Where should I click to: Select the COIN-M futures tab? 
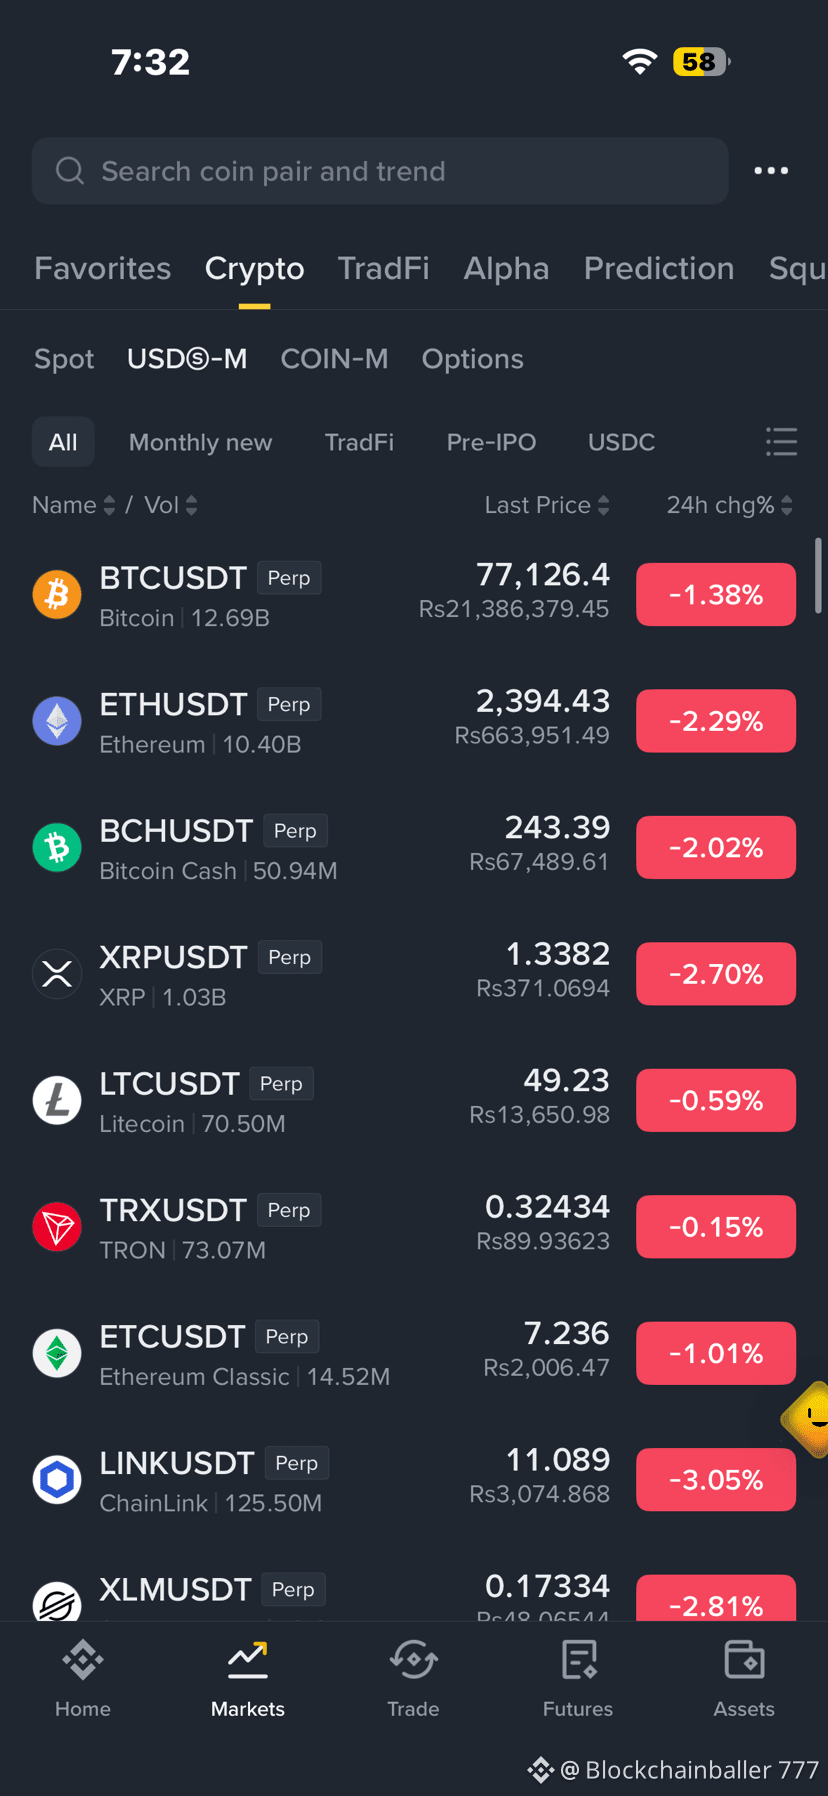pyautogui.click(x=334, y=359)
